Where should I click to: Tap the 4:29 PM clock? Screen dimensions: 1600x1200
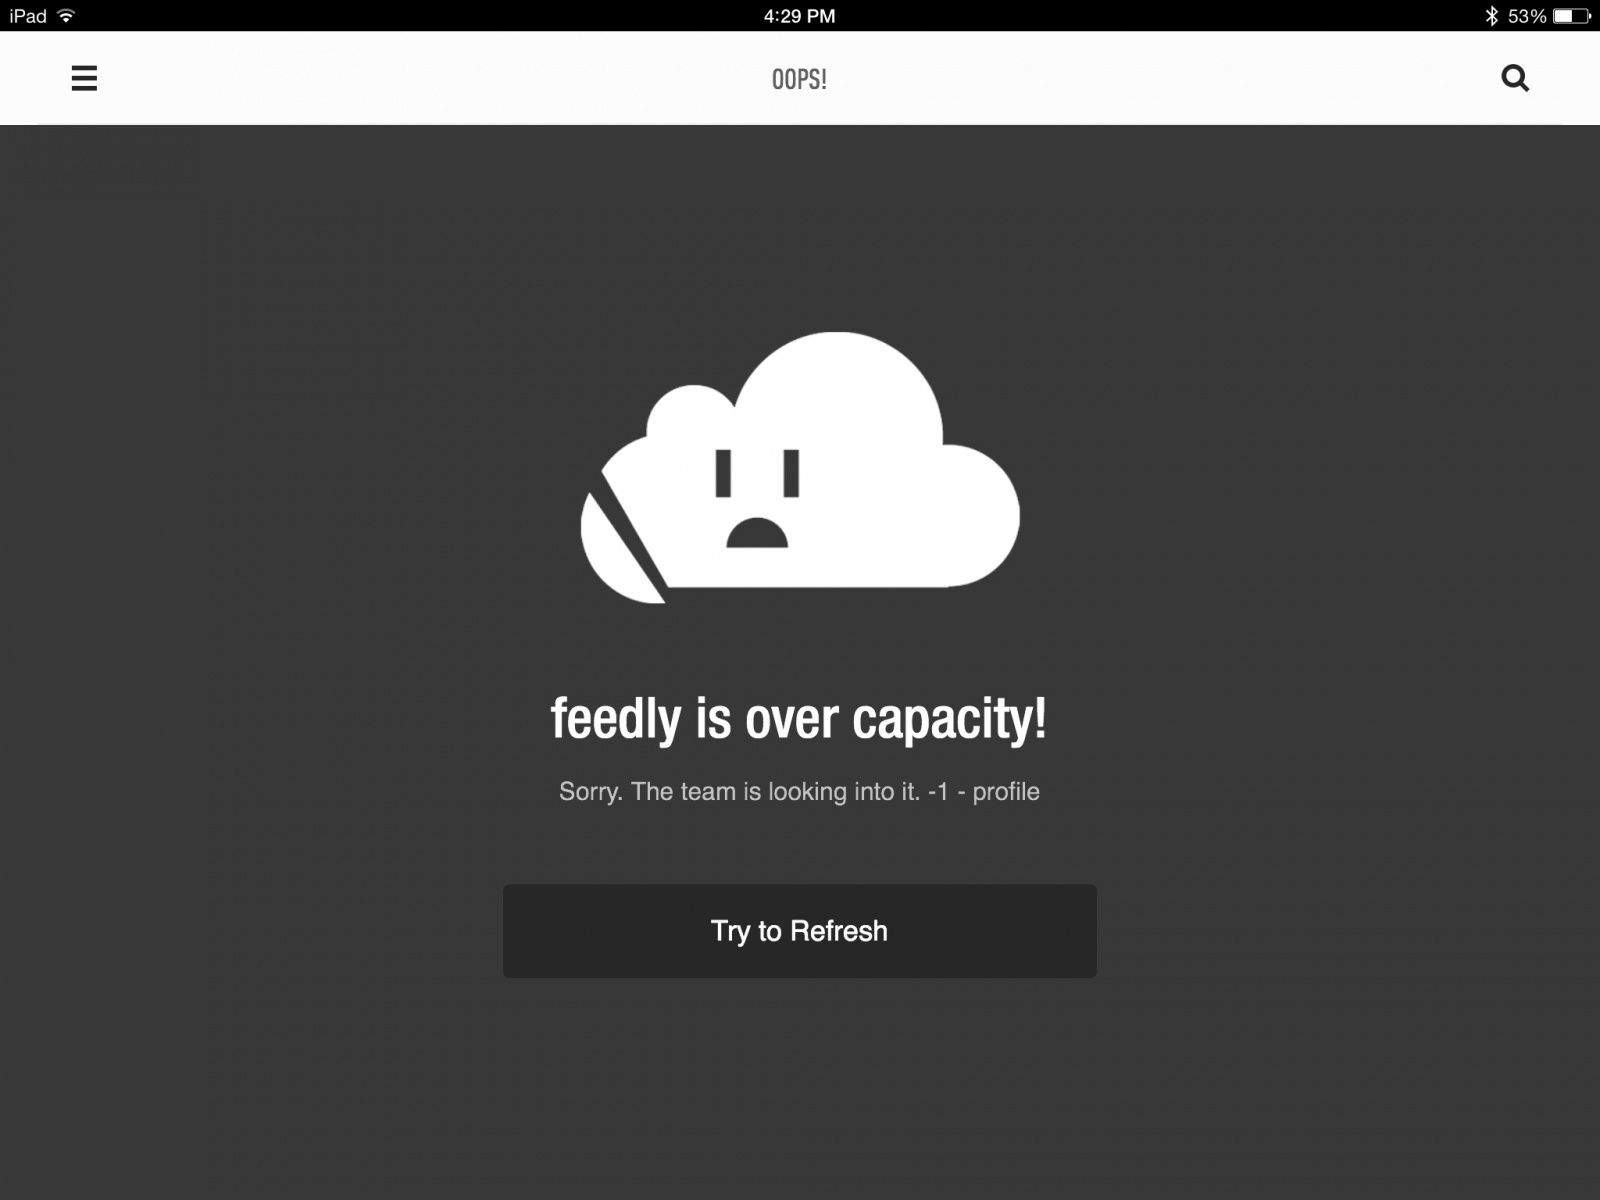coord(799,16)
